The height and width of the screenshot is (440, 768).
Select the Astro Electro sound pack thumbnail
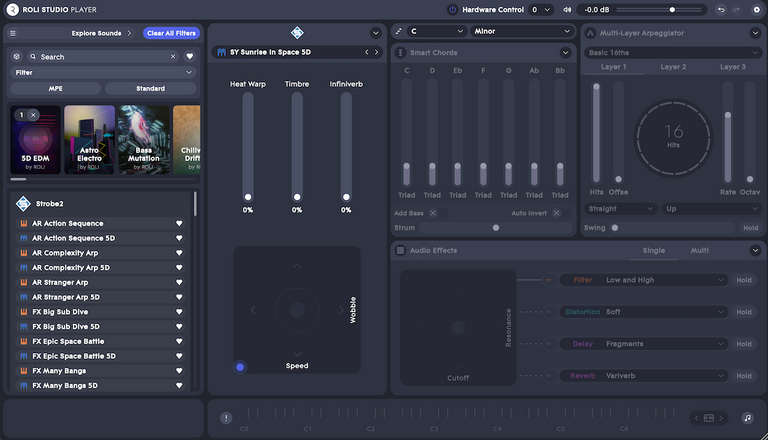tap(89, 140)
